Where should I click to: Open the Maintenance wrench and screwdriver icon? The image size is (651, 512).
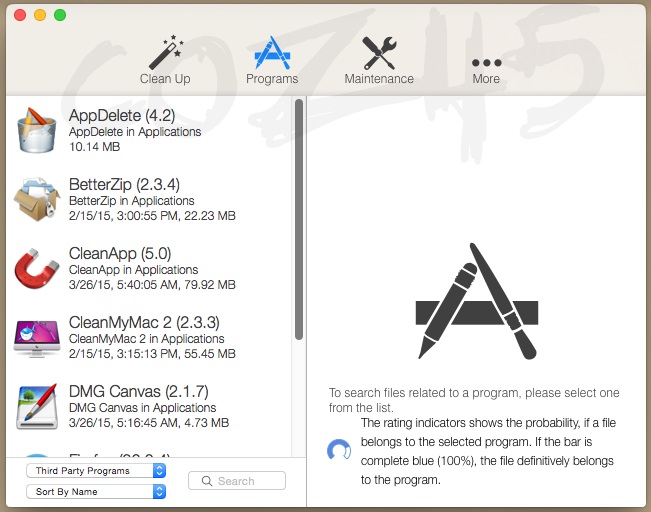379,53
